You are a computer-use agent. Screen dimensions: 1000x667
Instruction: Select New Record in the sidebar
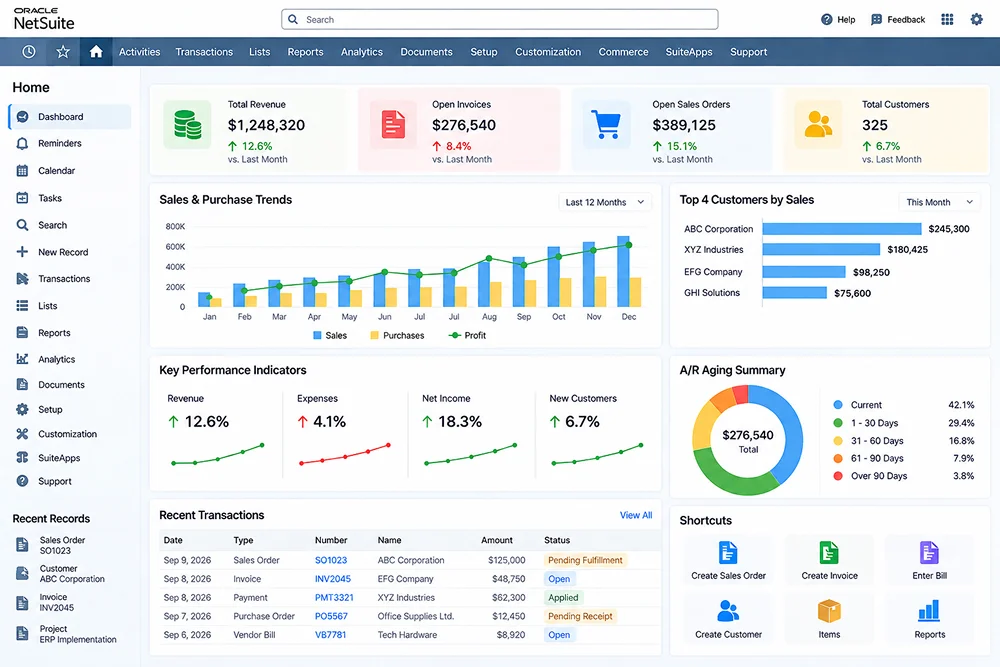[x=62, y=252]
